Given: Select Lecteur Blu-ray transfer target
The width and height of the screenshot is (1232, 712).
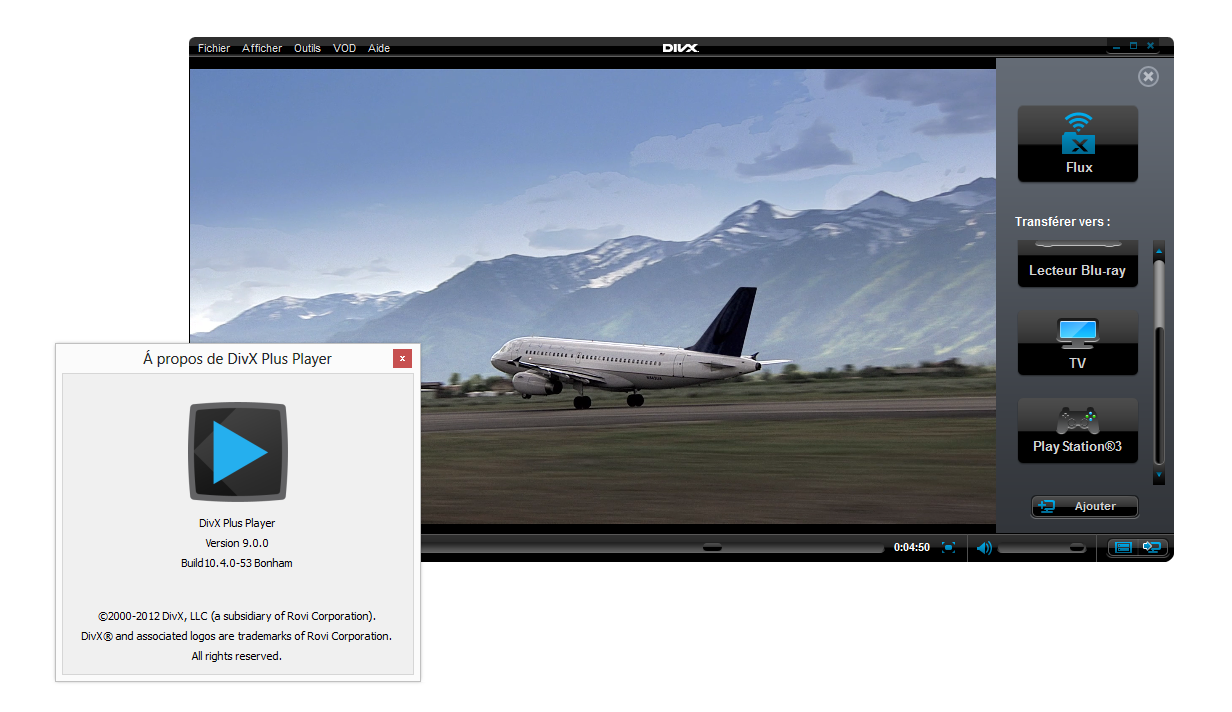Looking at the screenshot, I should tap(1078, 264).
